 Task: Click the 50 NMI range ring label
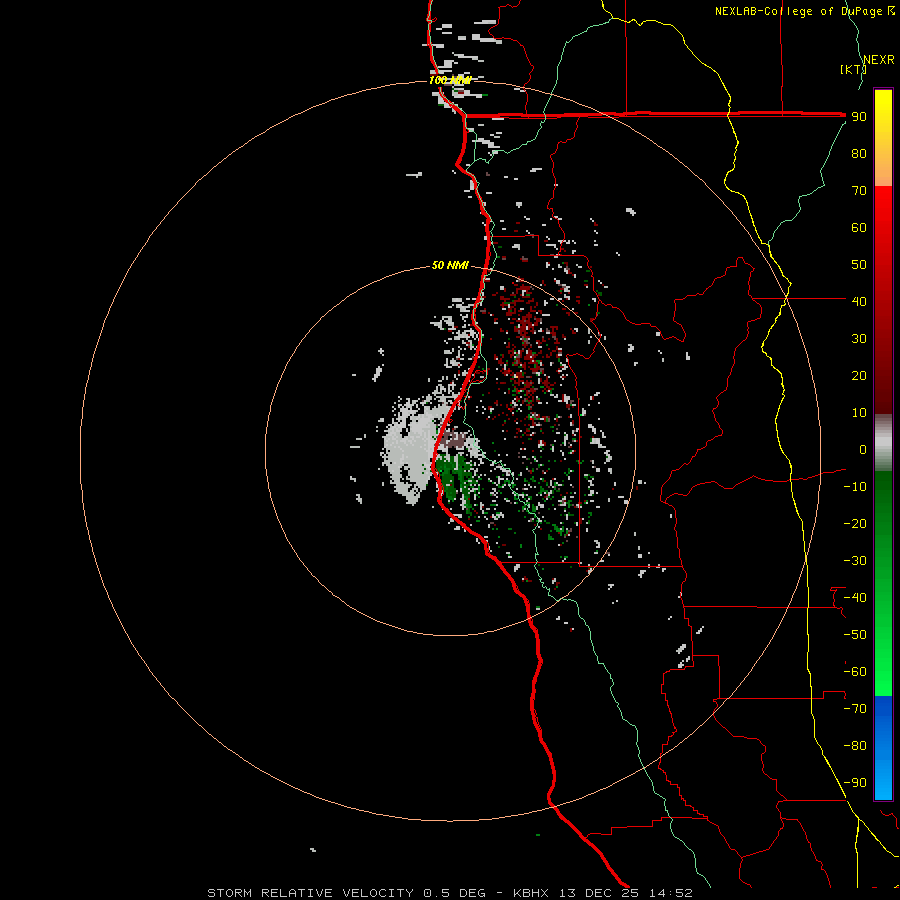(x=450, y=265)
